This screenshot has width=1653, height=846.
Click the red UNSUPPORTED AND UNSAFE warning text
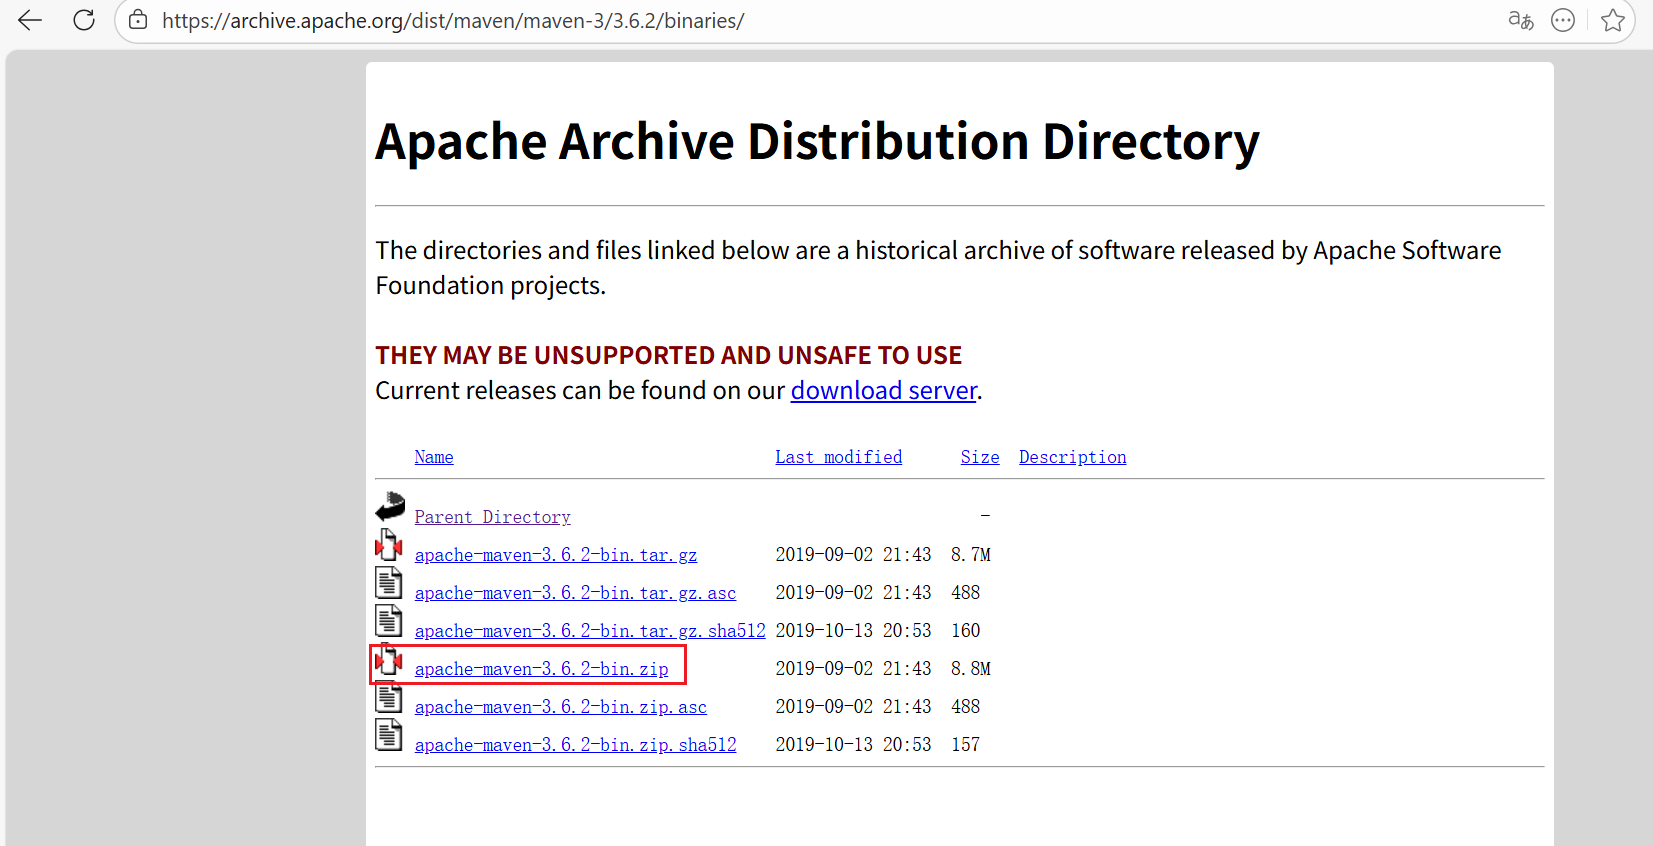pyautogui.click(x=668, y=355)
